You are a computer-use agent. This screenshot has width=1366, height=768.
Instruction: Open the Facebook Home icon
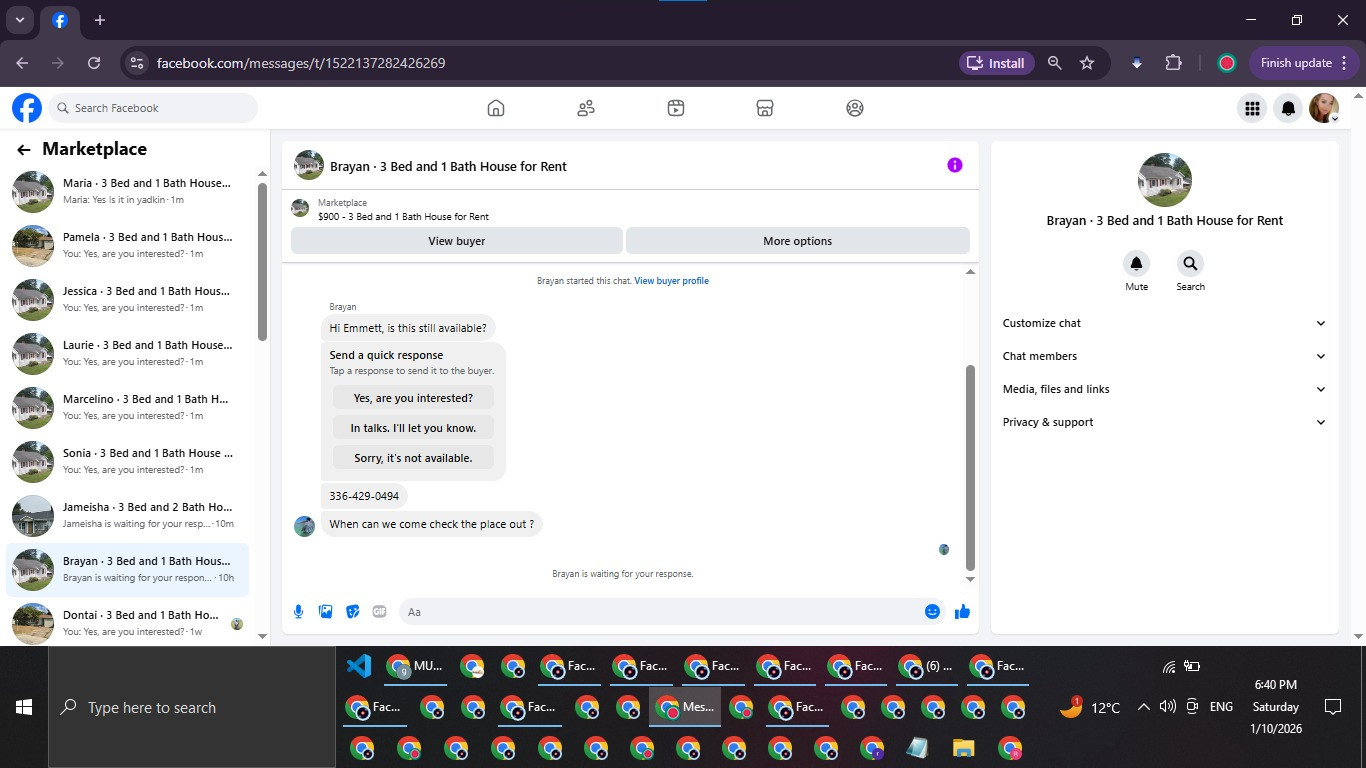496,108
